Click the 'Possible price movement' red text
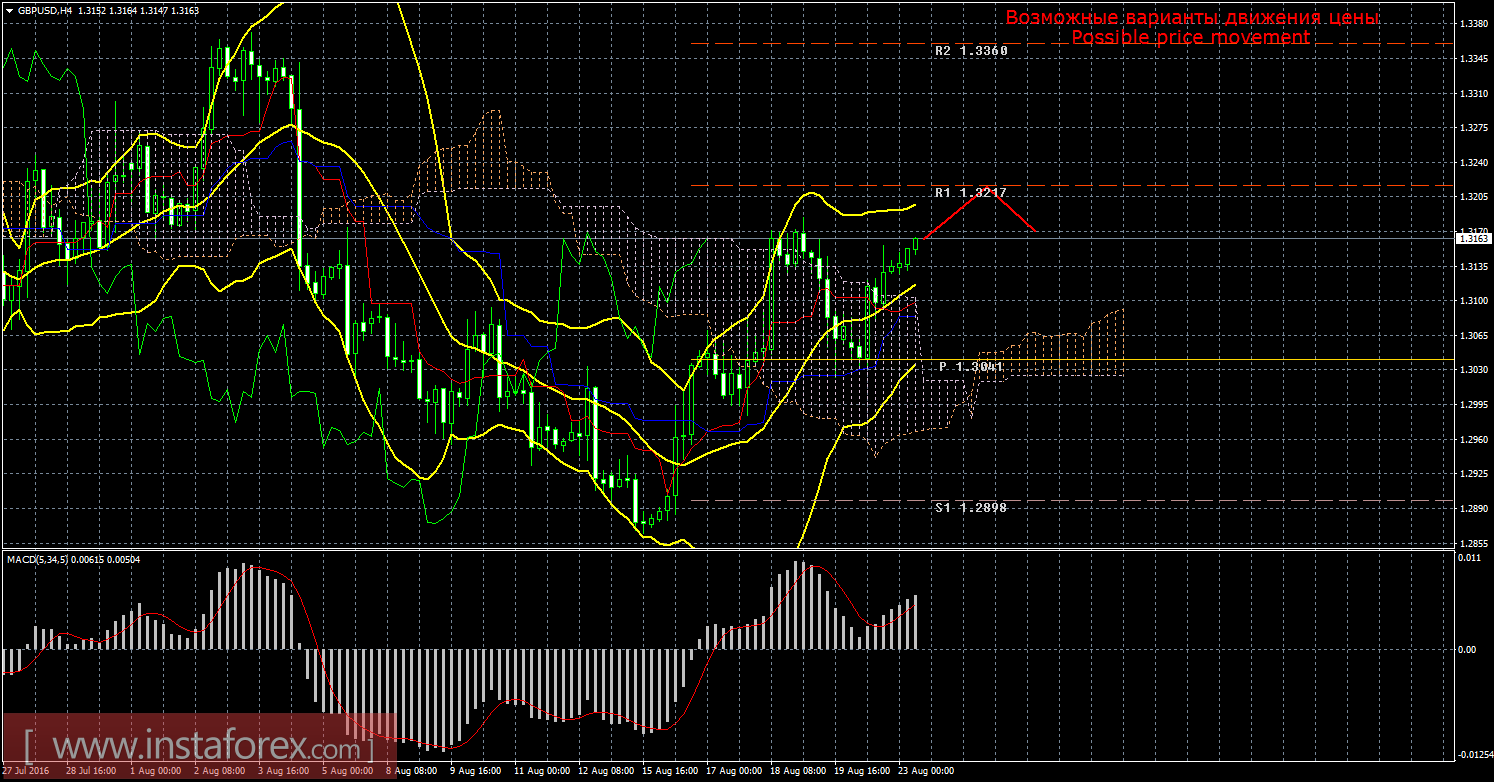1494x782 pixels. click(1190, 37)
